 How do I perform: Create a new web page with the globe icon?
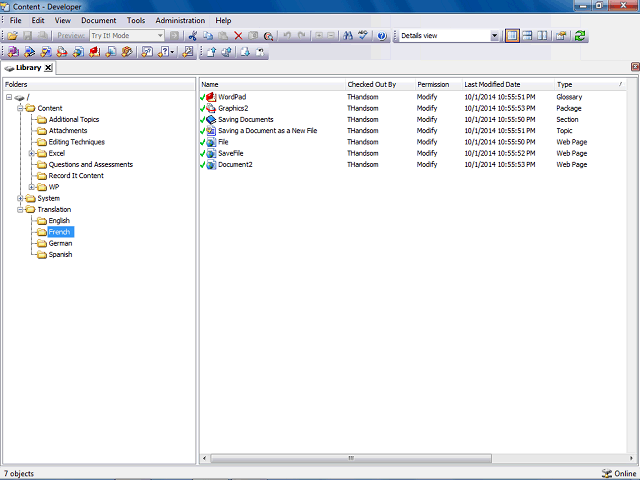78,52
